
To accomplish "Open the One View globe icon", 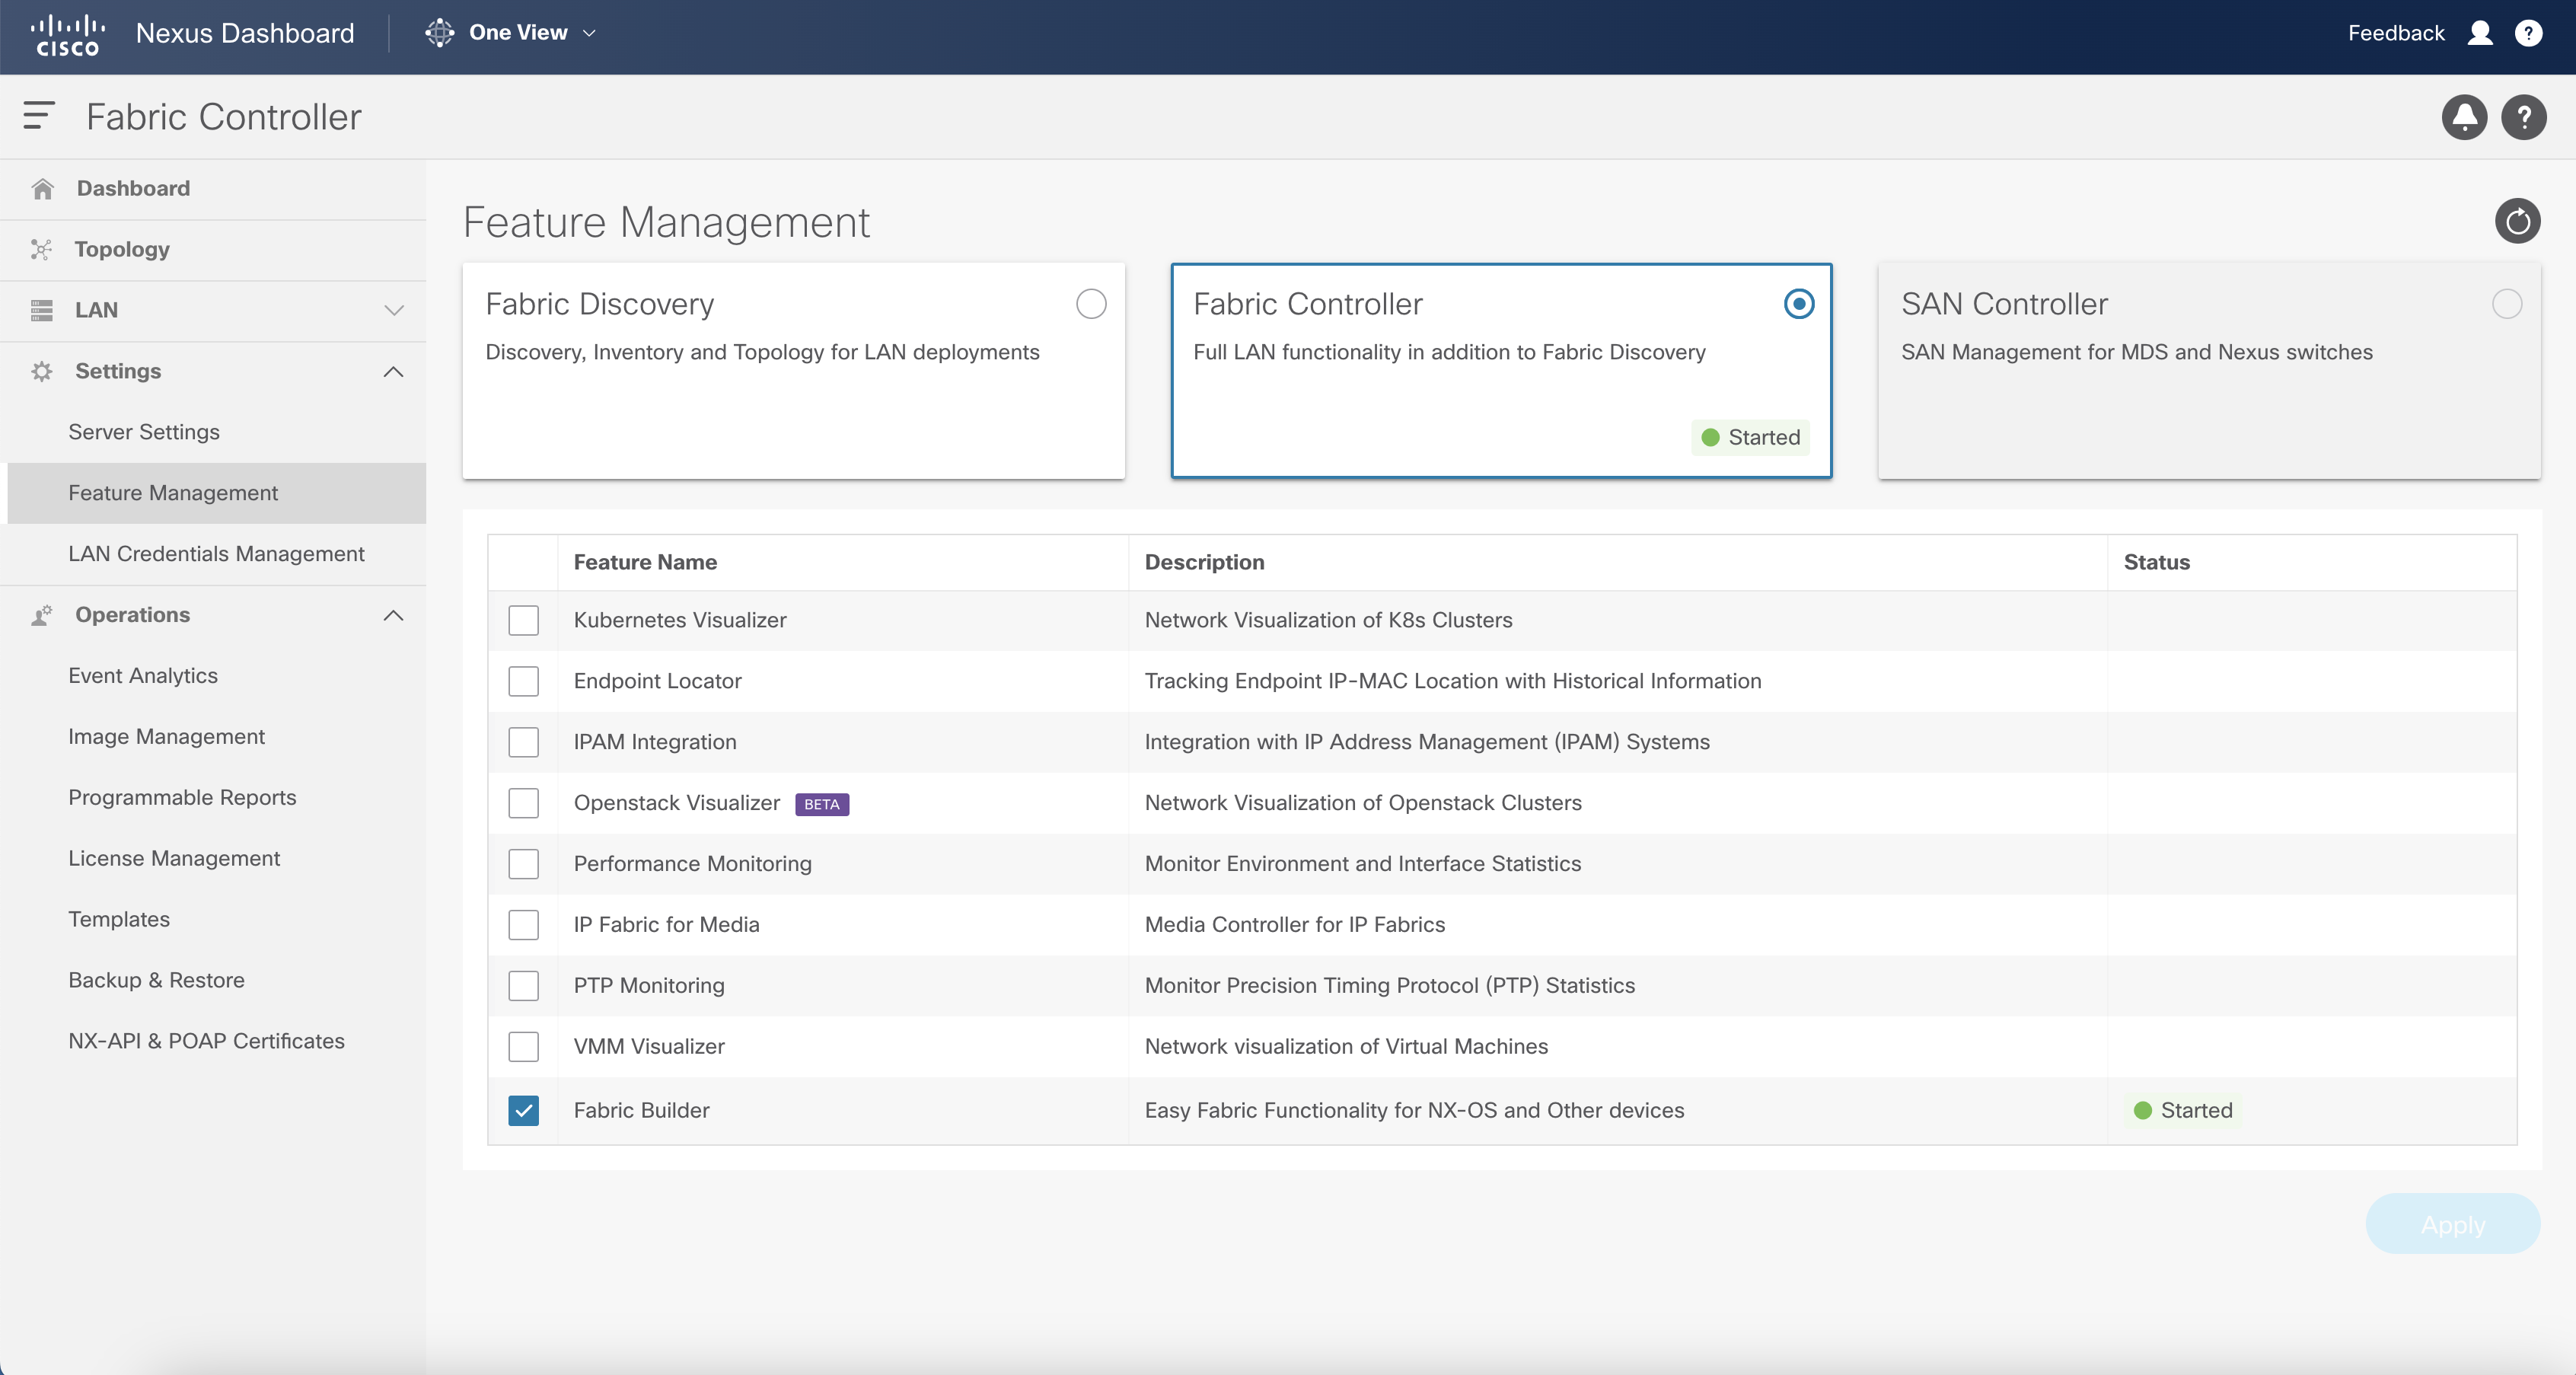I will (439, 33).
